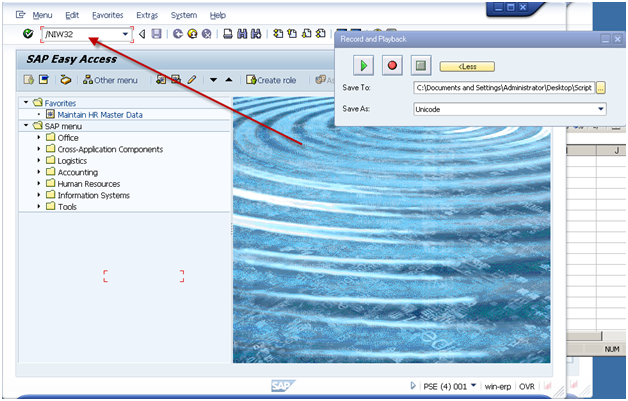This screenshot has height=401, width=628.
Task: Click the status bar triangle before PSE
Action: click(413, 386)
